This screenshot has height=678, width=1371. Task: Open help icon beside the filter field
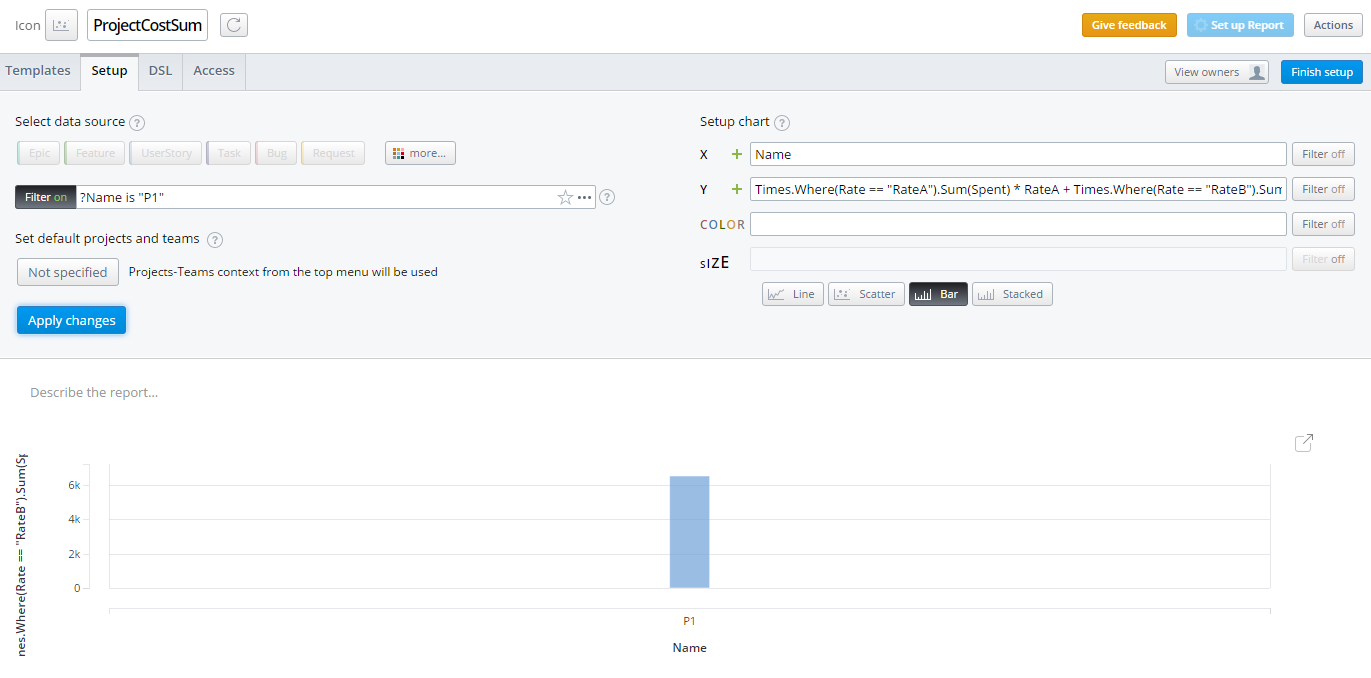(607, 198)
